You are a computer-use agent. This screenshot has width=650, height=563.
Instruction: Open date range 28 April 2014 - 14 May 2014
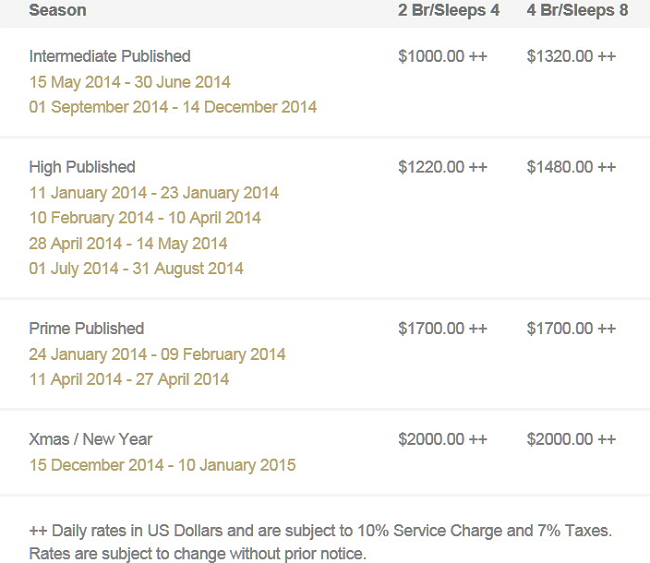tap(128, 243)
